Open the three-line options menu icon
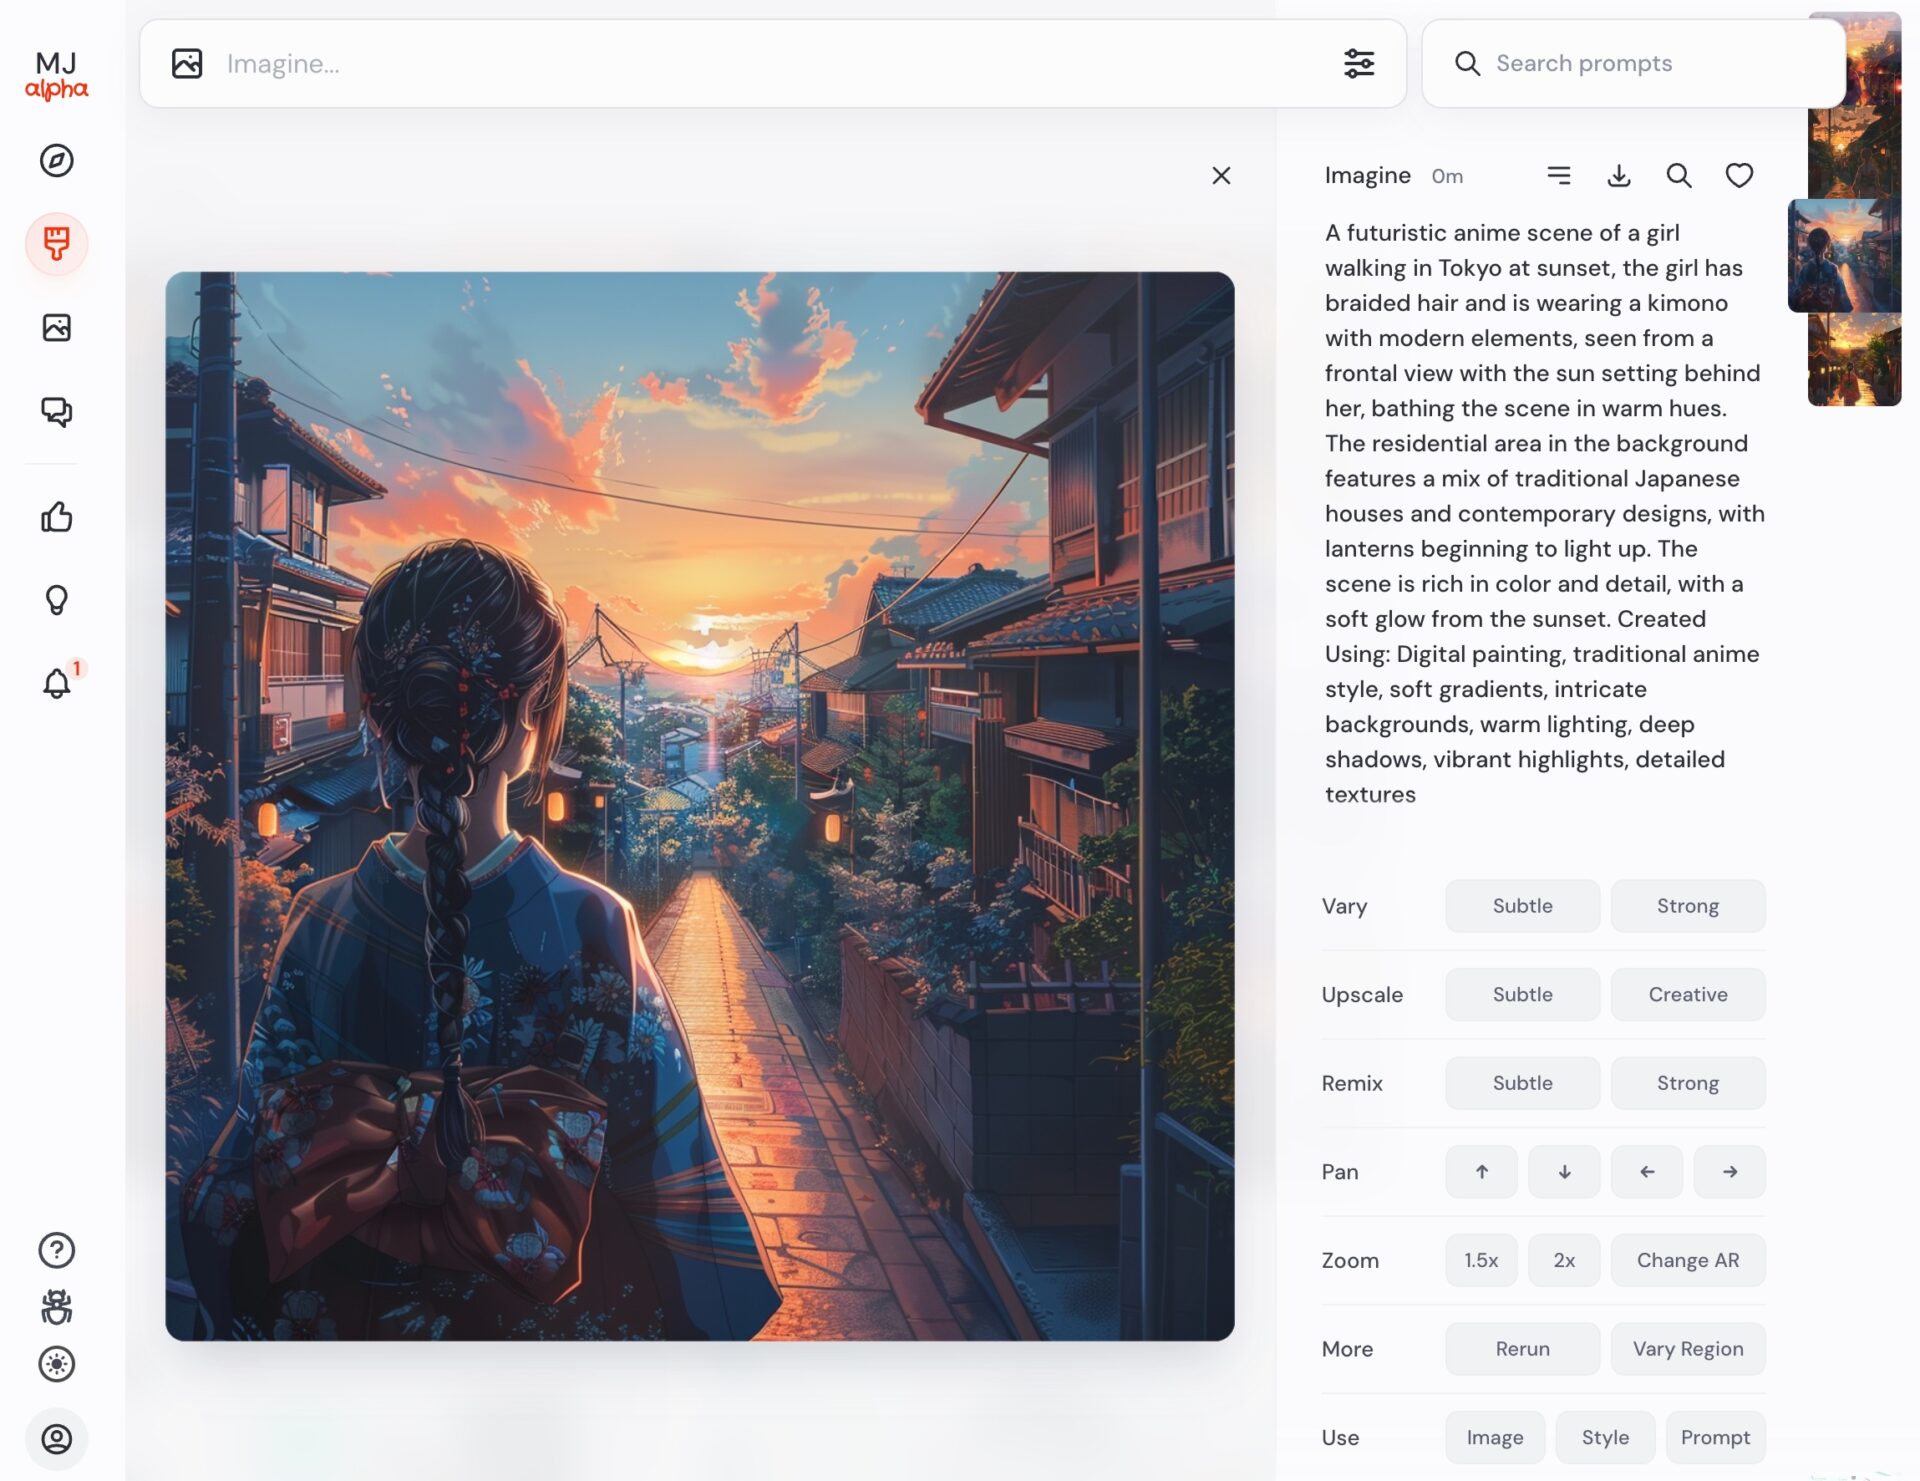This screenshot has width=1920, height=1481. click(1558, 176)
